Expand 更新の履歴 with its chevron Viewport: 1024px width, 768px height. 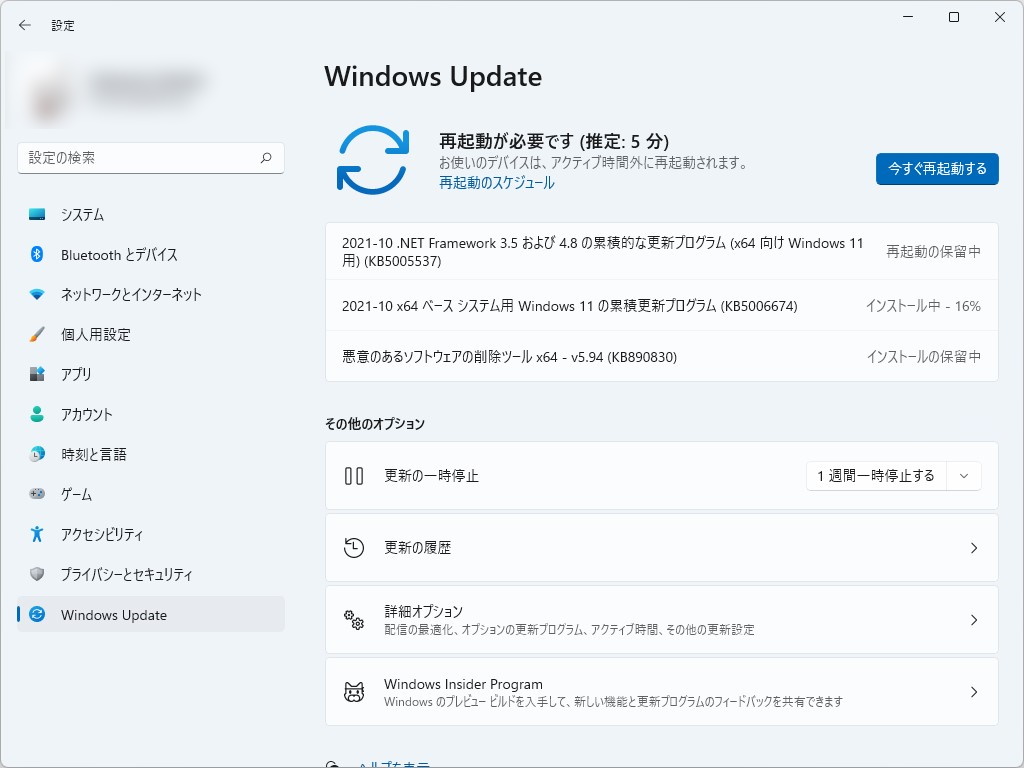click(973, 547)
